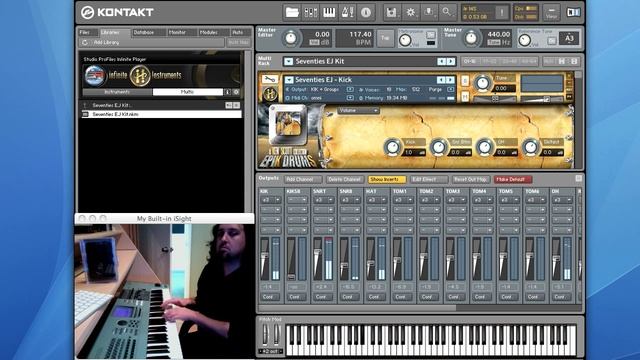Click the refresh icon beside Add Library
This screenshot has height=360, width=640.
click(85, 42)
